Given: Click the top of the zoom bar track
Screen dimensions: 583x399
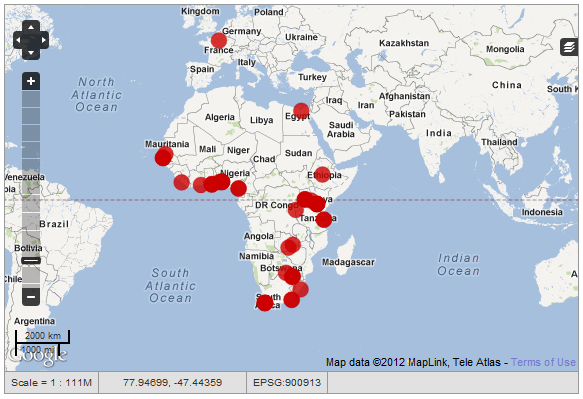Looking at the screenshot, I should (31, 98).
